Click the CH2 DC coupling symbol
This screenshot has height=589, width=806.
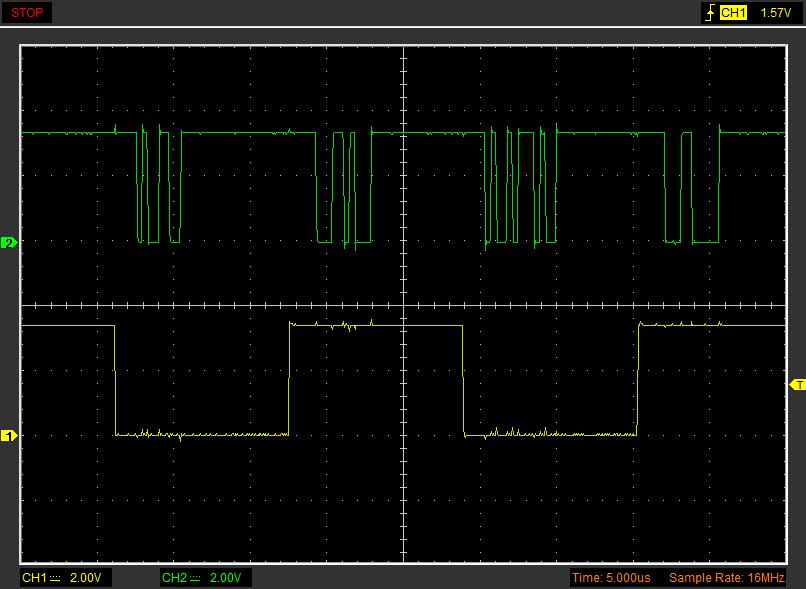[x=195, y=578]
